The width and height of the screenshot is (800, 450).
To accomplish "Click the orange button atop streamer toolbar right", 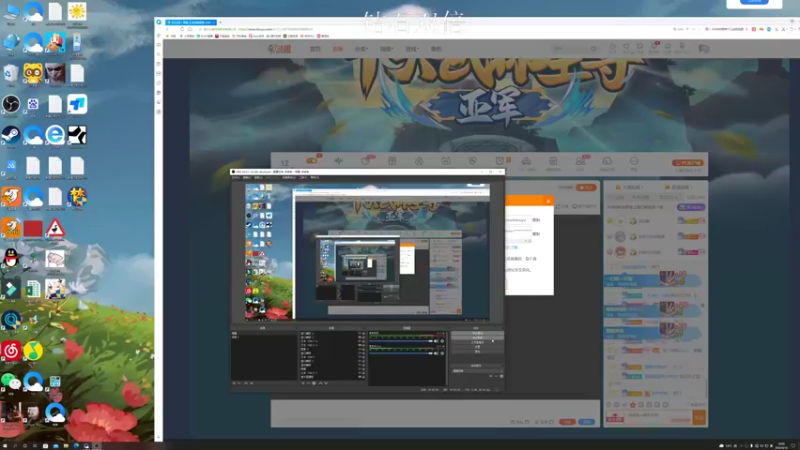I will point(688,163).
